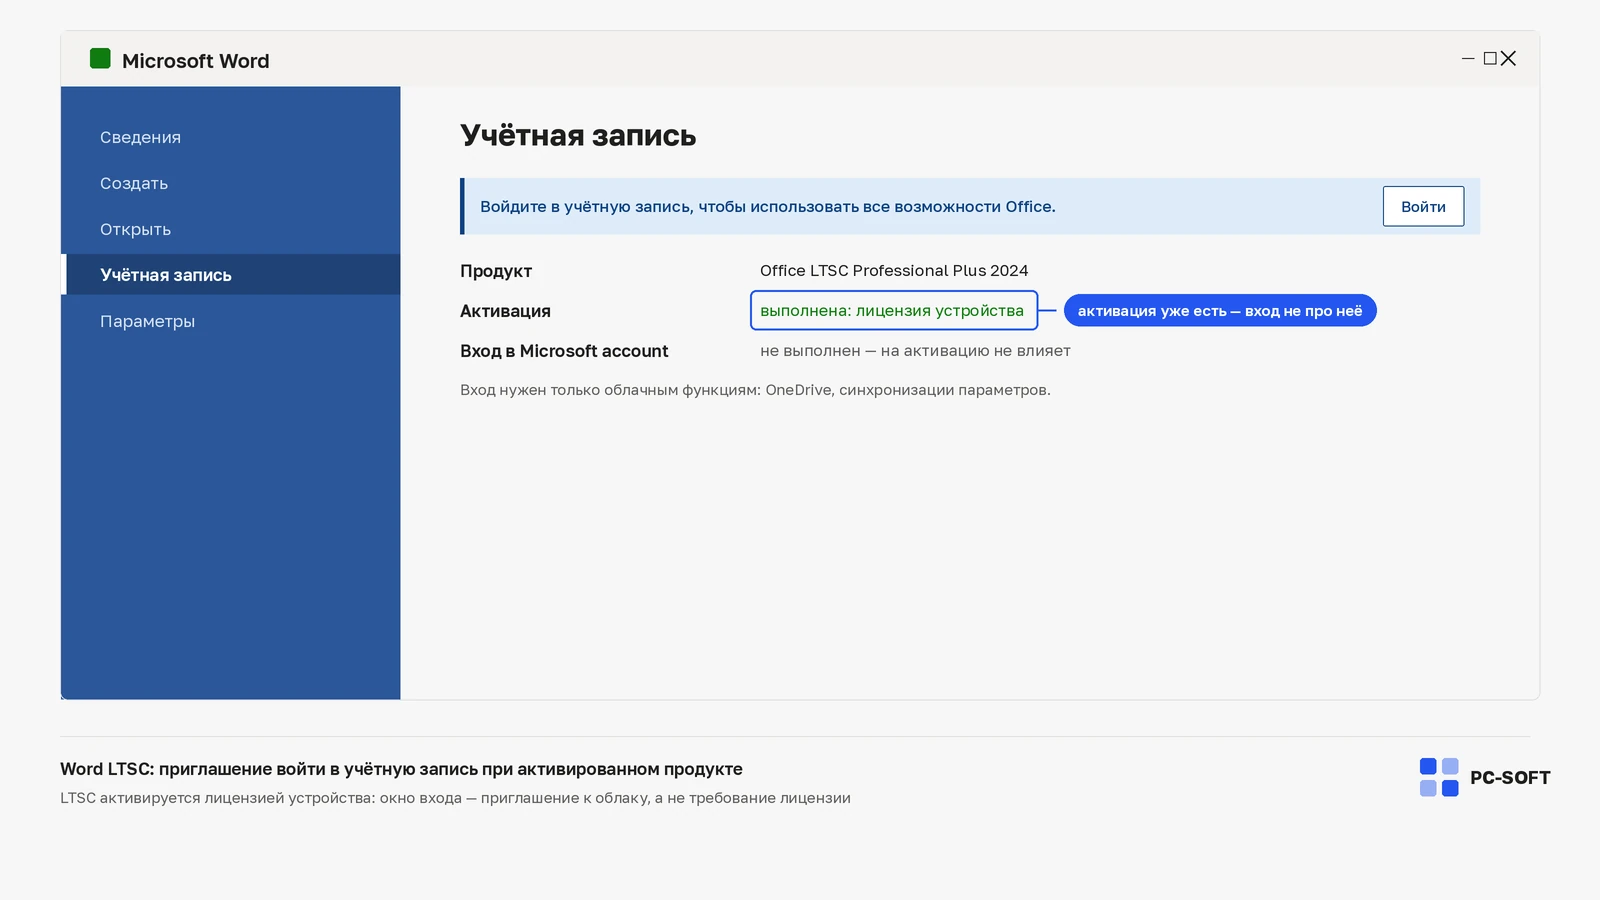Click the note about OneDrive cloud features
Viewport: 1600px width, 900px height.
[755, 390]
